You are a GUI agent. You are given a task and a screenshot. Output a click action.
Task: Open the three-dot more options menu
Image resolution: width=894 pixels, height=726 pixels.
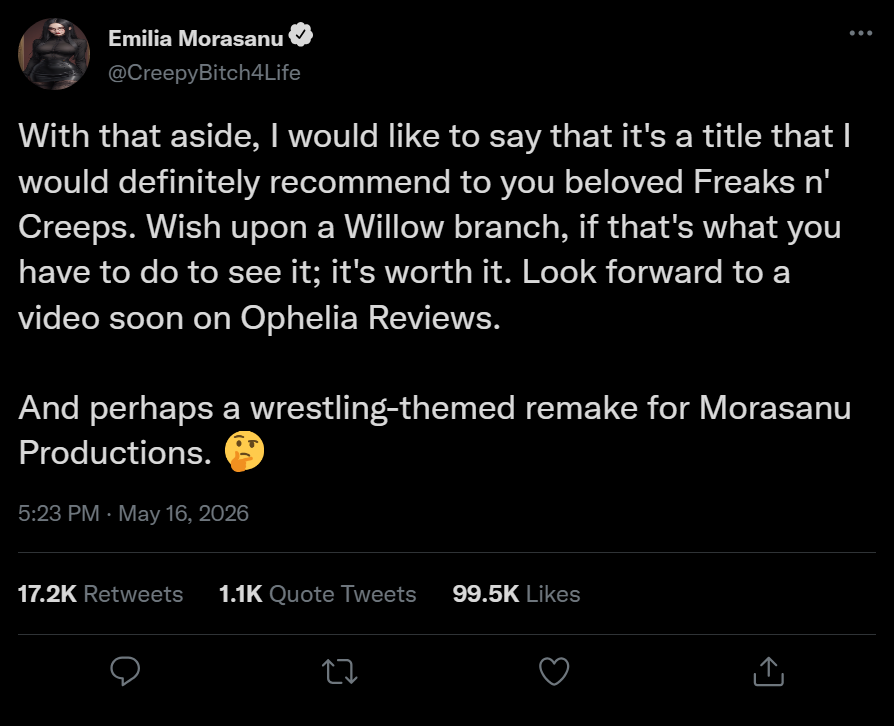tap(860, 33)
